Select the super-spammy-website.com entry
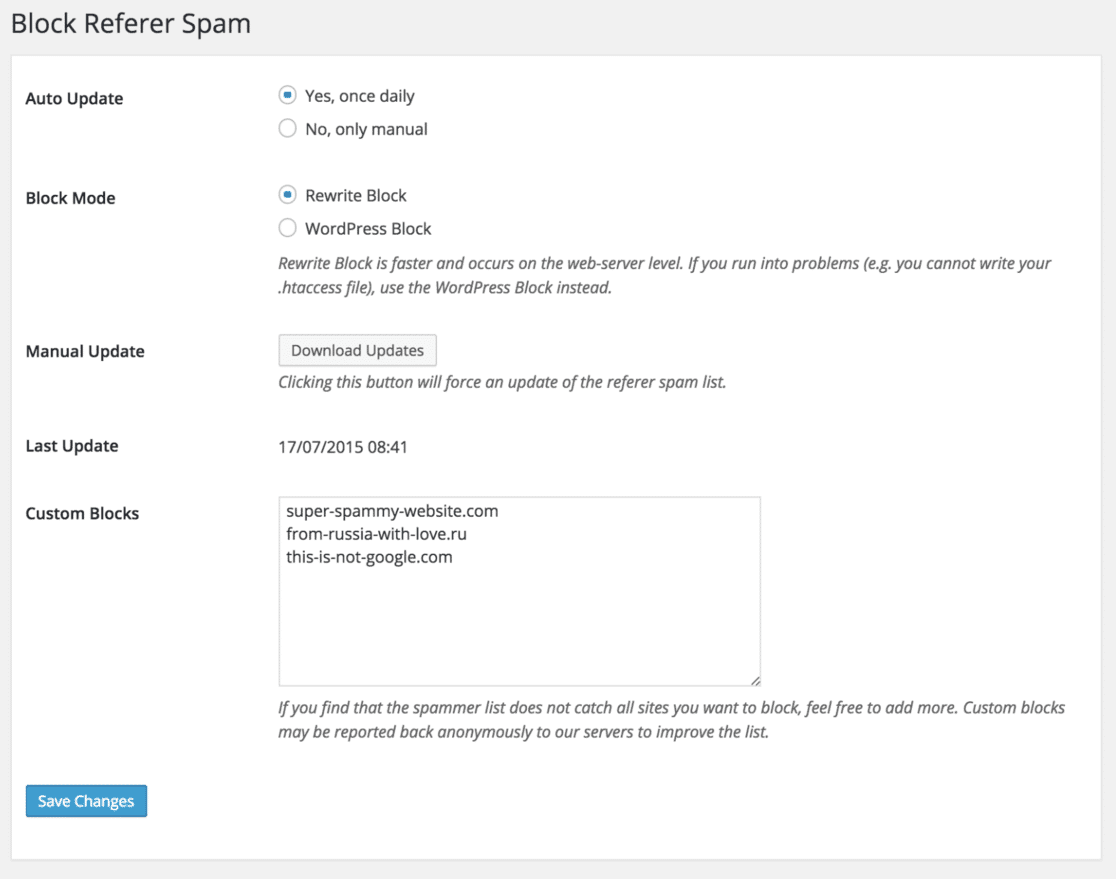The image size is (1116, 879). tap(390, 510)
